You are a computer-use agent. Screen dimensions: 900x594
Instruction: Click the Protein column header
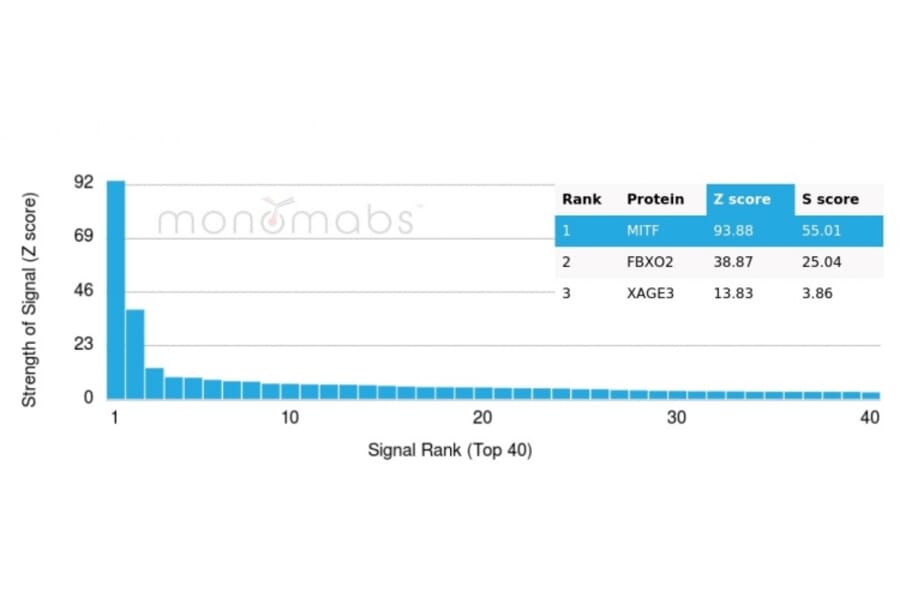[x=655, y=199]
